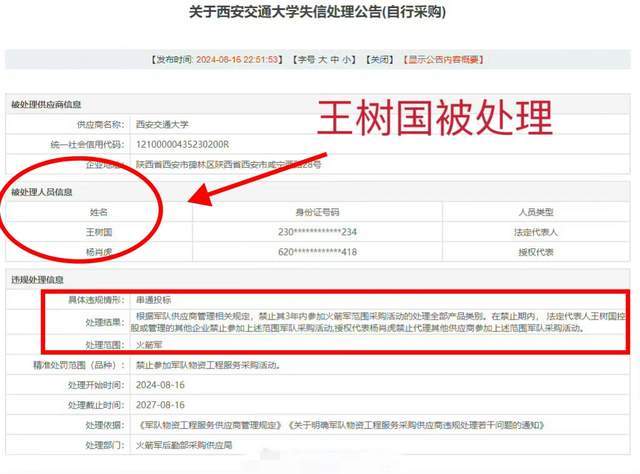Select credit code 12100000435230200R
The height and width of the screenshot is (474, 640).
coord(182,145)
